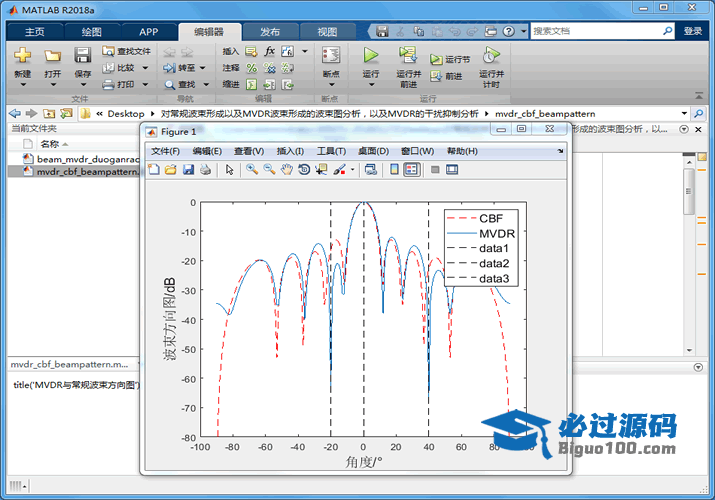
Task: Open the Help 帮助(H) menu in Figure 1
Action: coord(462,151)
